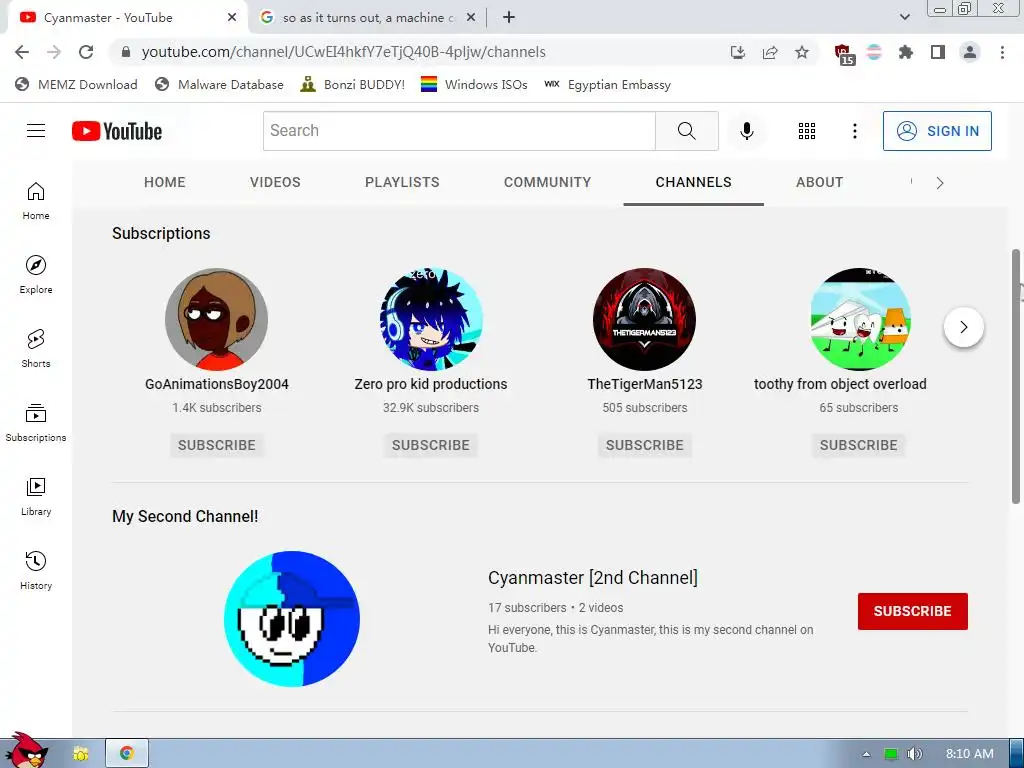Viewport: 1024px width, 768px height.
Task: Click the share page icon in address bar
Action: 770,52
